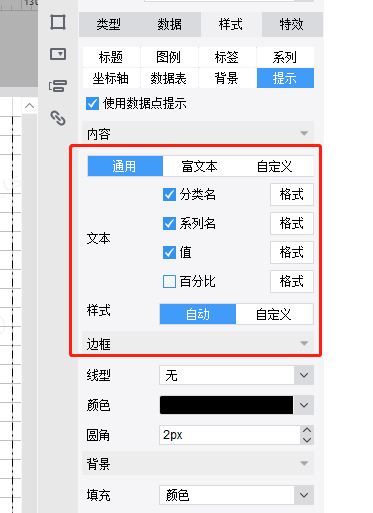Click the up arrow on the canvas scrollbar
The height and width of the screenshot is (513, 373).
tap(29, 106)
